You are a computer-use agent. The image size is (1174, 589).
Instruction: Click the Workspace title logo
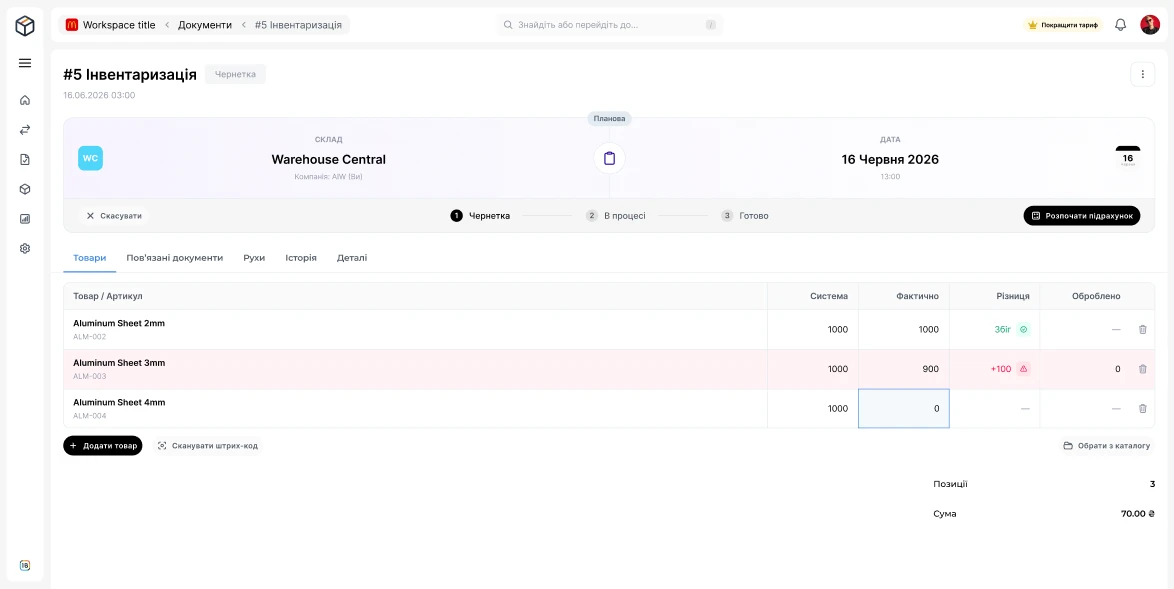coord(72,25)
